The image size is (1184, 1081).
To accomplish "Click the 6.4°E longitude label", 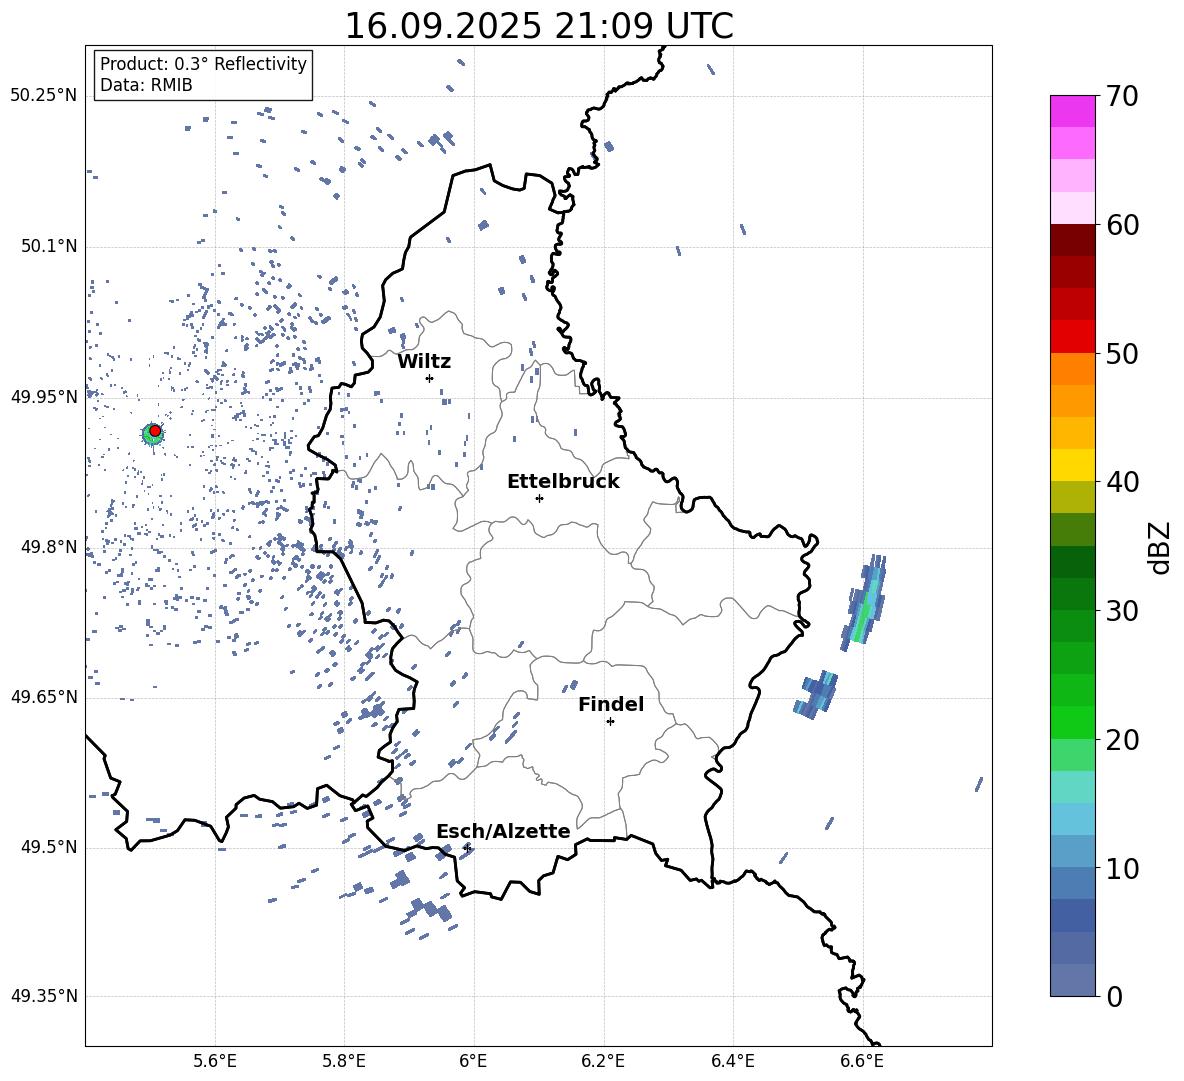I will [732, 1061].
